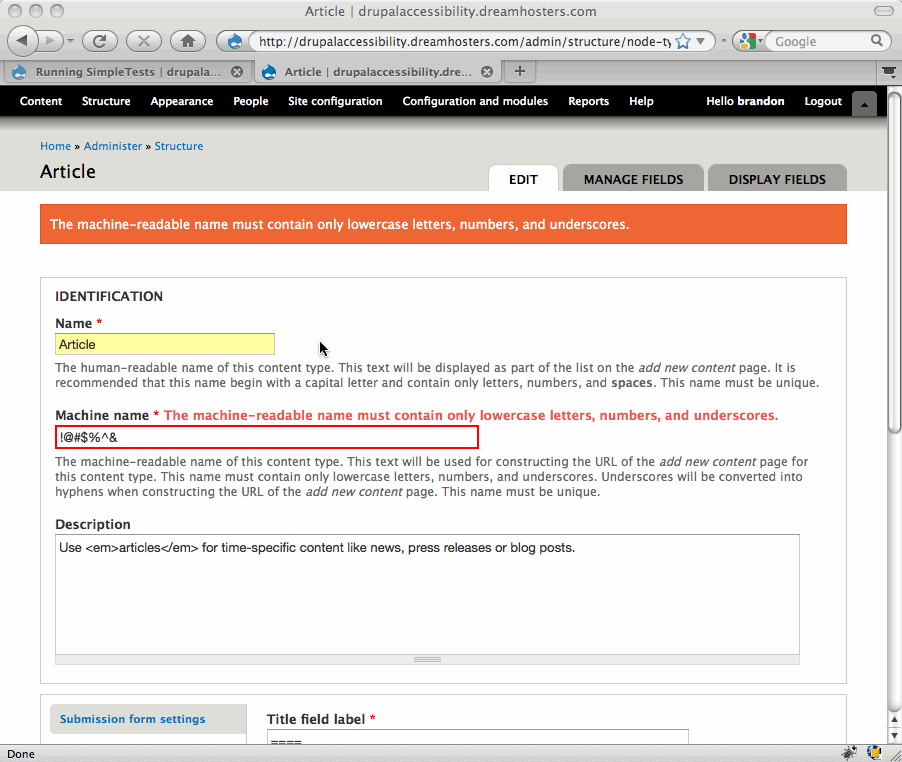The width and height of the screenshot is (902, 762).
Task: Open the Appearance admin menu
Action: coord(182,101)
